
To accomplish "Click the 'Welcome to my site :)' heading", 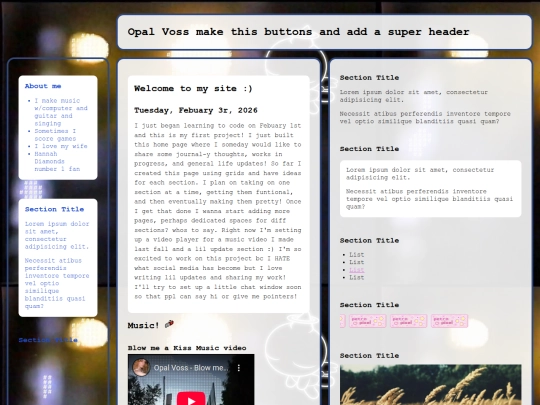I will (193, 89).
